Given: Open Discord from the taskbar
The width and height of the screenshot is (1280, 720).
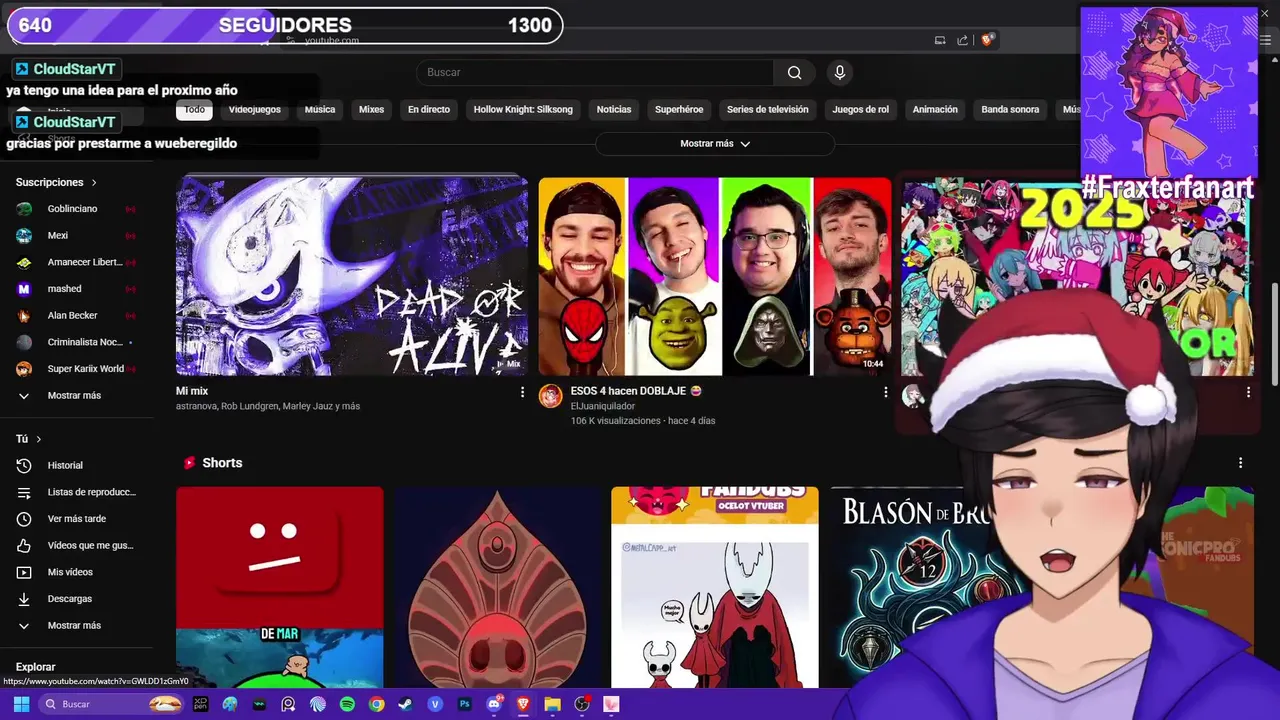Looking at the screenshot, I should coord(493,704).
